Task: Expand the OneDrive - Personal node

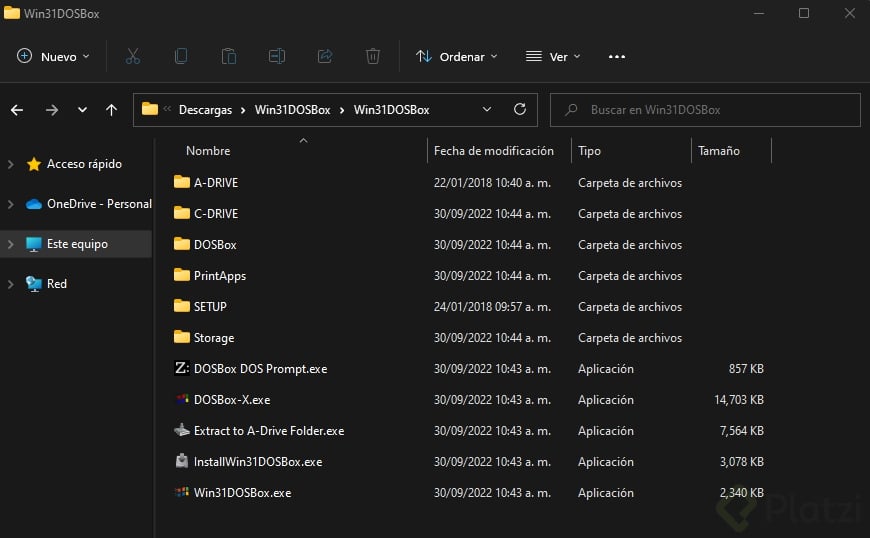Action: click(11, 204)
